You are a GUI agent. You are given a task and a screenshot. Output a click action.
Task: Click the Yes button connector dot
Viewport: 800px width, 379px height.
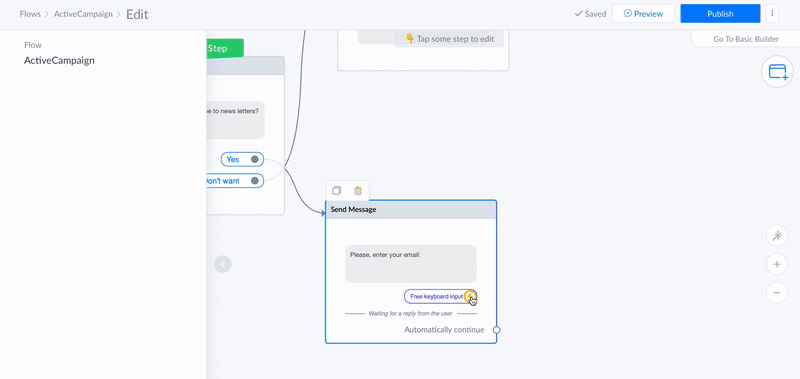tap(255, 159)
